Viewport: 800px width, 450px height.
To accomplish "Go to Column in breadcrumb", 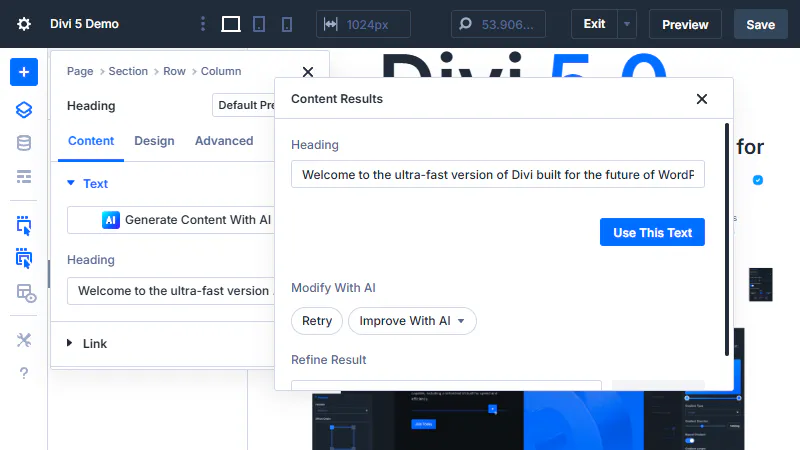I will pos(221,71).
